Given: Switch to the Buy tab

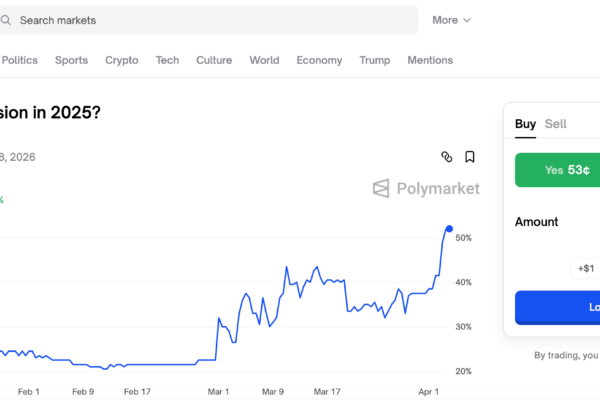Looking at the screenshot, I should tap(525, 124).
